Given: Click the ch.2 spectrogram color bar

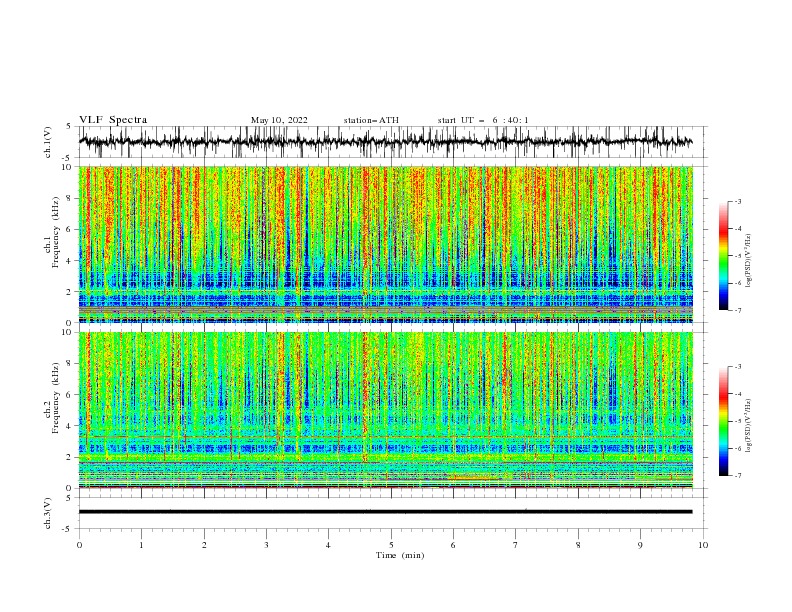Looking at the screenshot, I should pyautogui.click(x=723, y=421).
